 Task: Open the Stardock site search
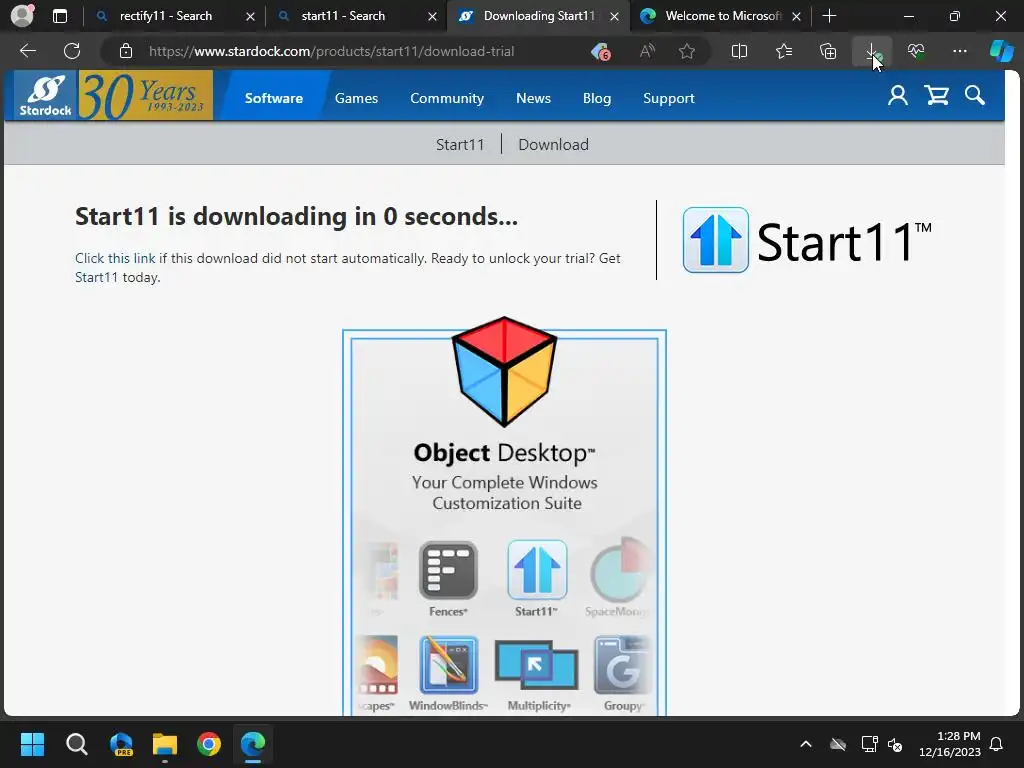click(x=974, y=96)
